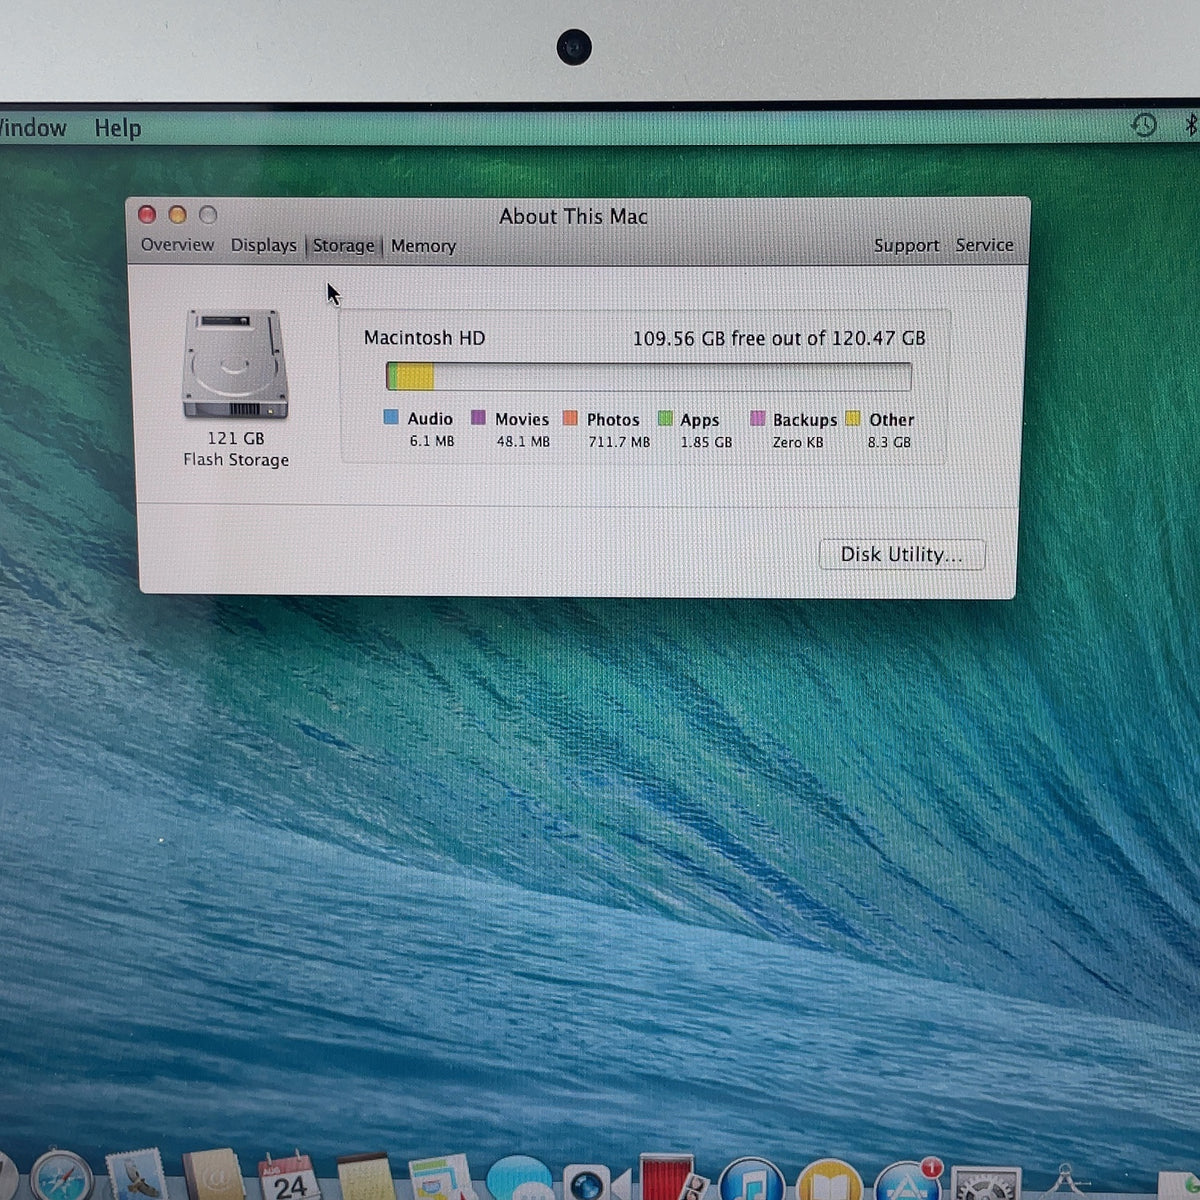Open App Store icon with badge
Viewport: 1200px width, 1200px height.
908,1180
